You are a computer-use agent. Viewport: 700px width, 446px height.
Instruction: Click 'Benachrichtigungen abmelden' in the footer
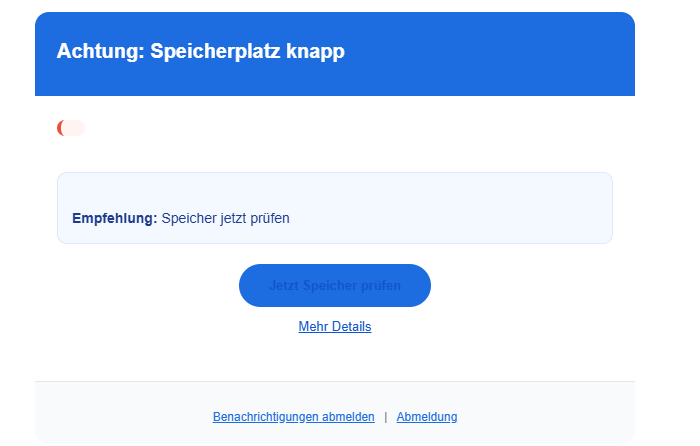click(x=293, y=417)
